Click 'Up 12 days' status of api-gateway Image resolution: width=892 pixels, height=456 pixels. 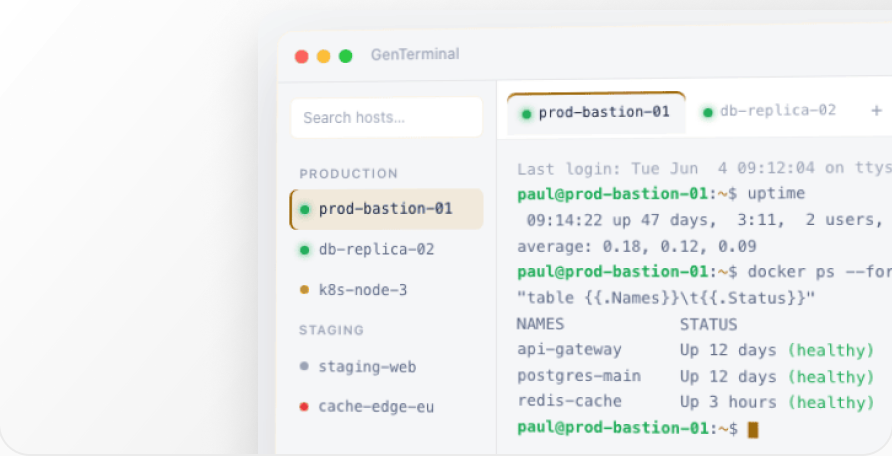click(728, 351)
